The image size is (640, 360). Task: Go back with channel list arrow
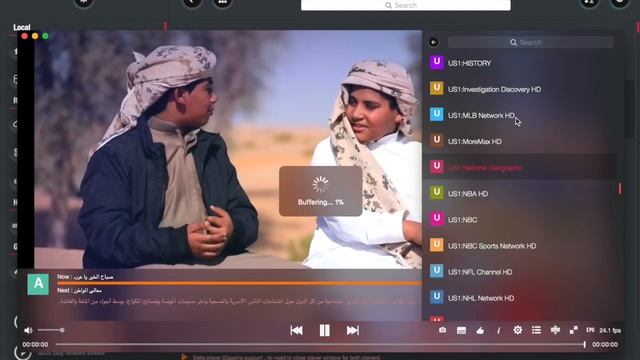(x=433, y=42)
